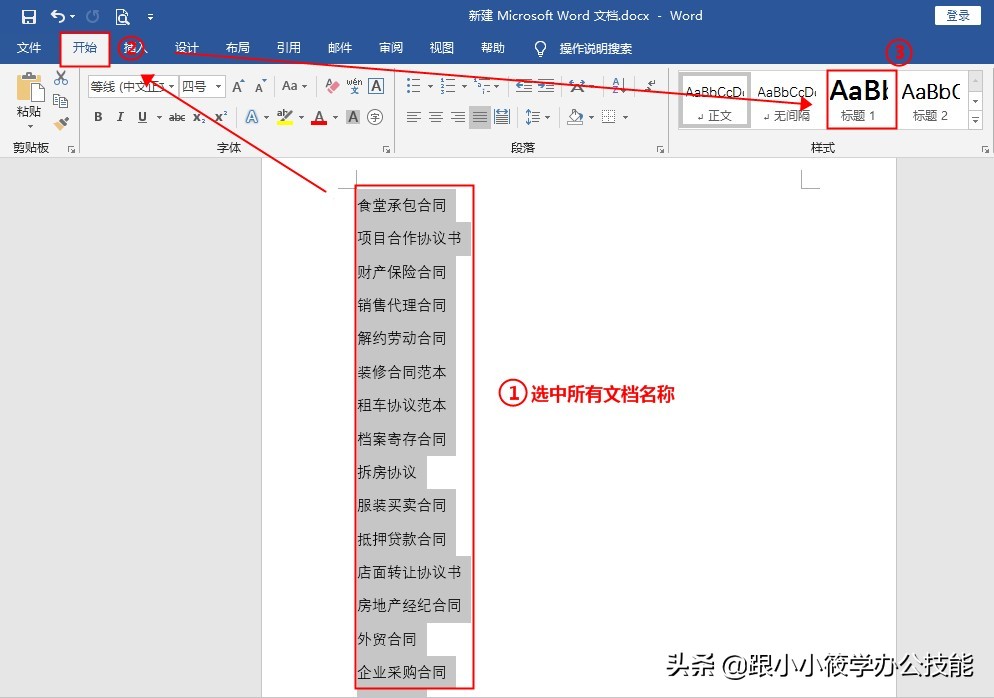Screen dimensions: 994x698
Task: Clear all formatting with the eraser icon
Action: tap(332, 86)
